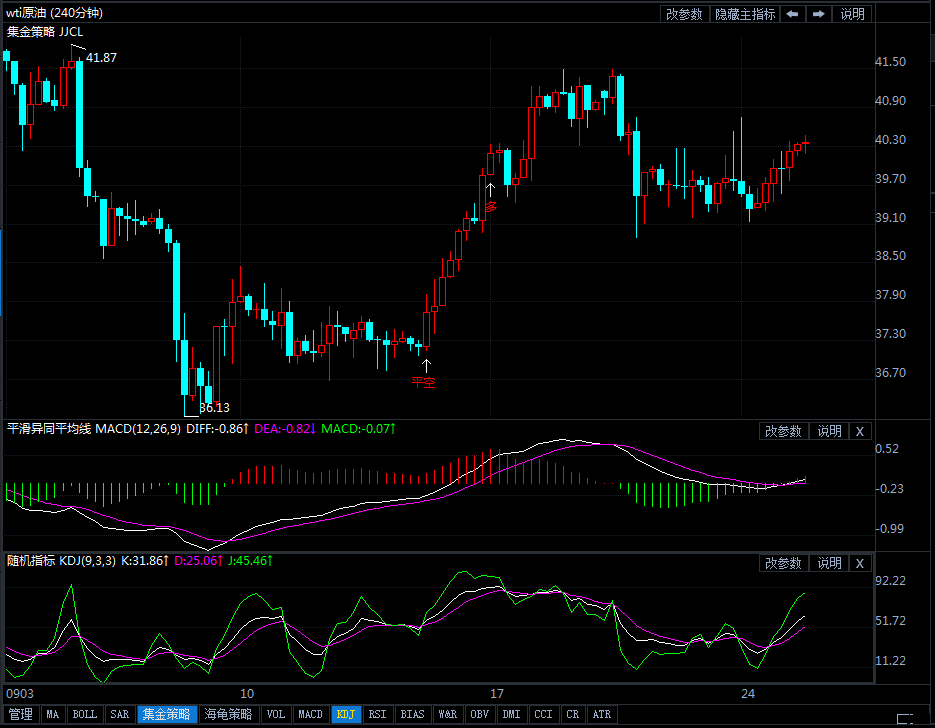Screen dimensions: 935x728
Task: Select the W&R indicator tab
Action: (446, 714)
